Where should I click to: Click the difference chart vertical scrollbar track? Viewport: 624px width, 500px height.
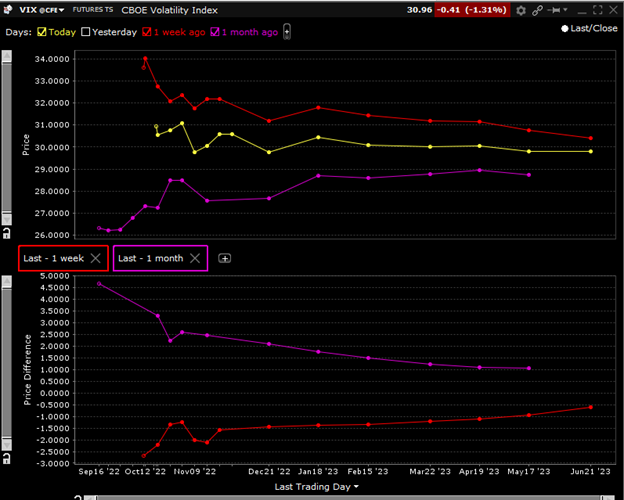point(7,363)
